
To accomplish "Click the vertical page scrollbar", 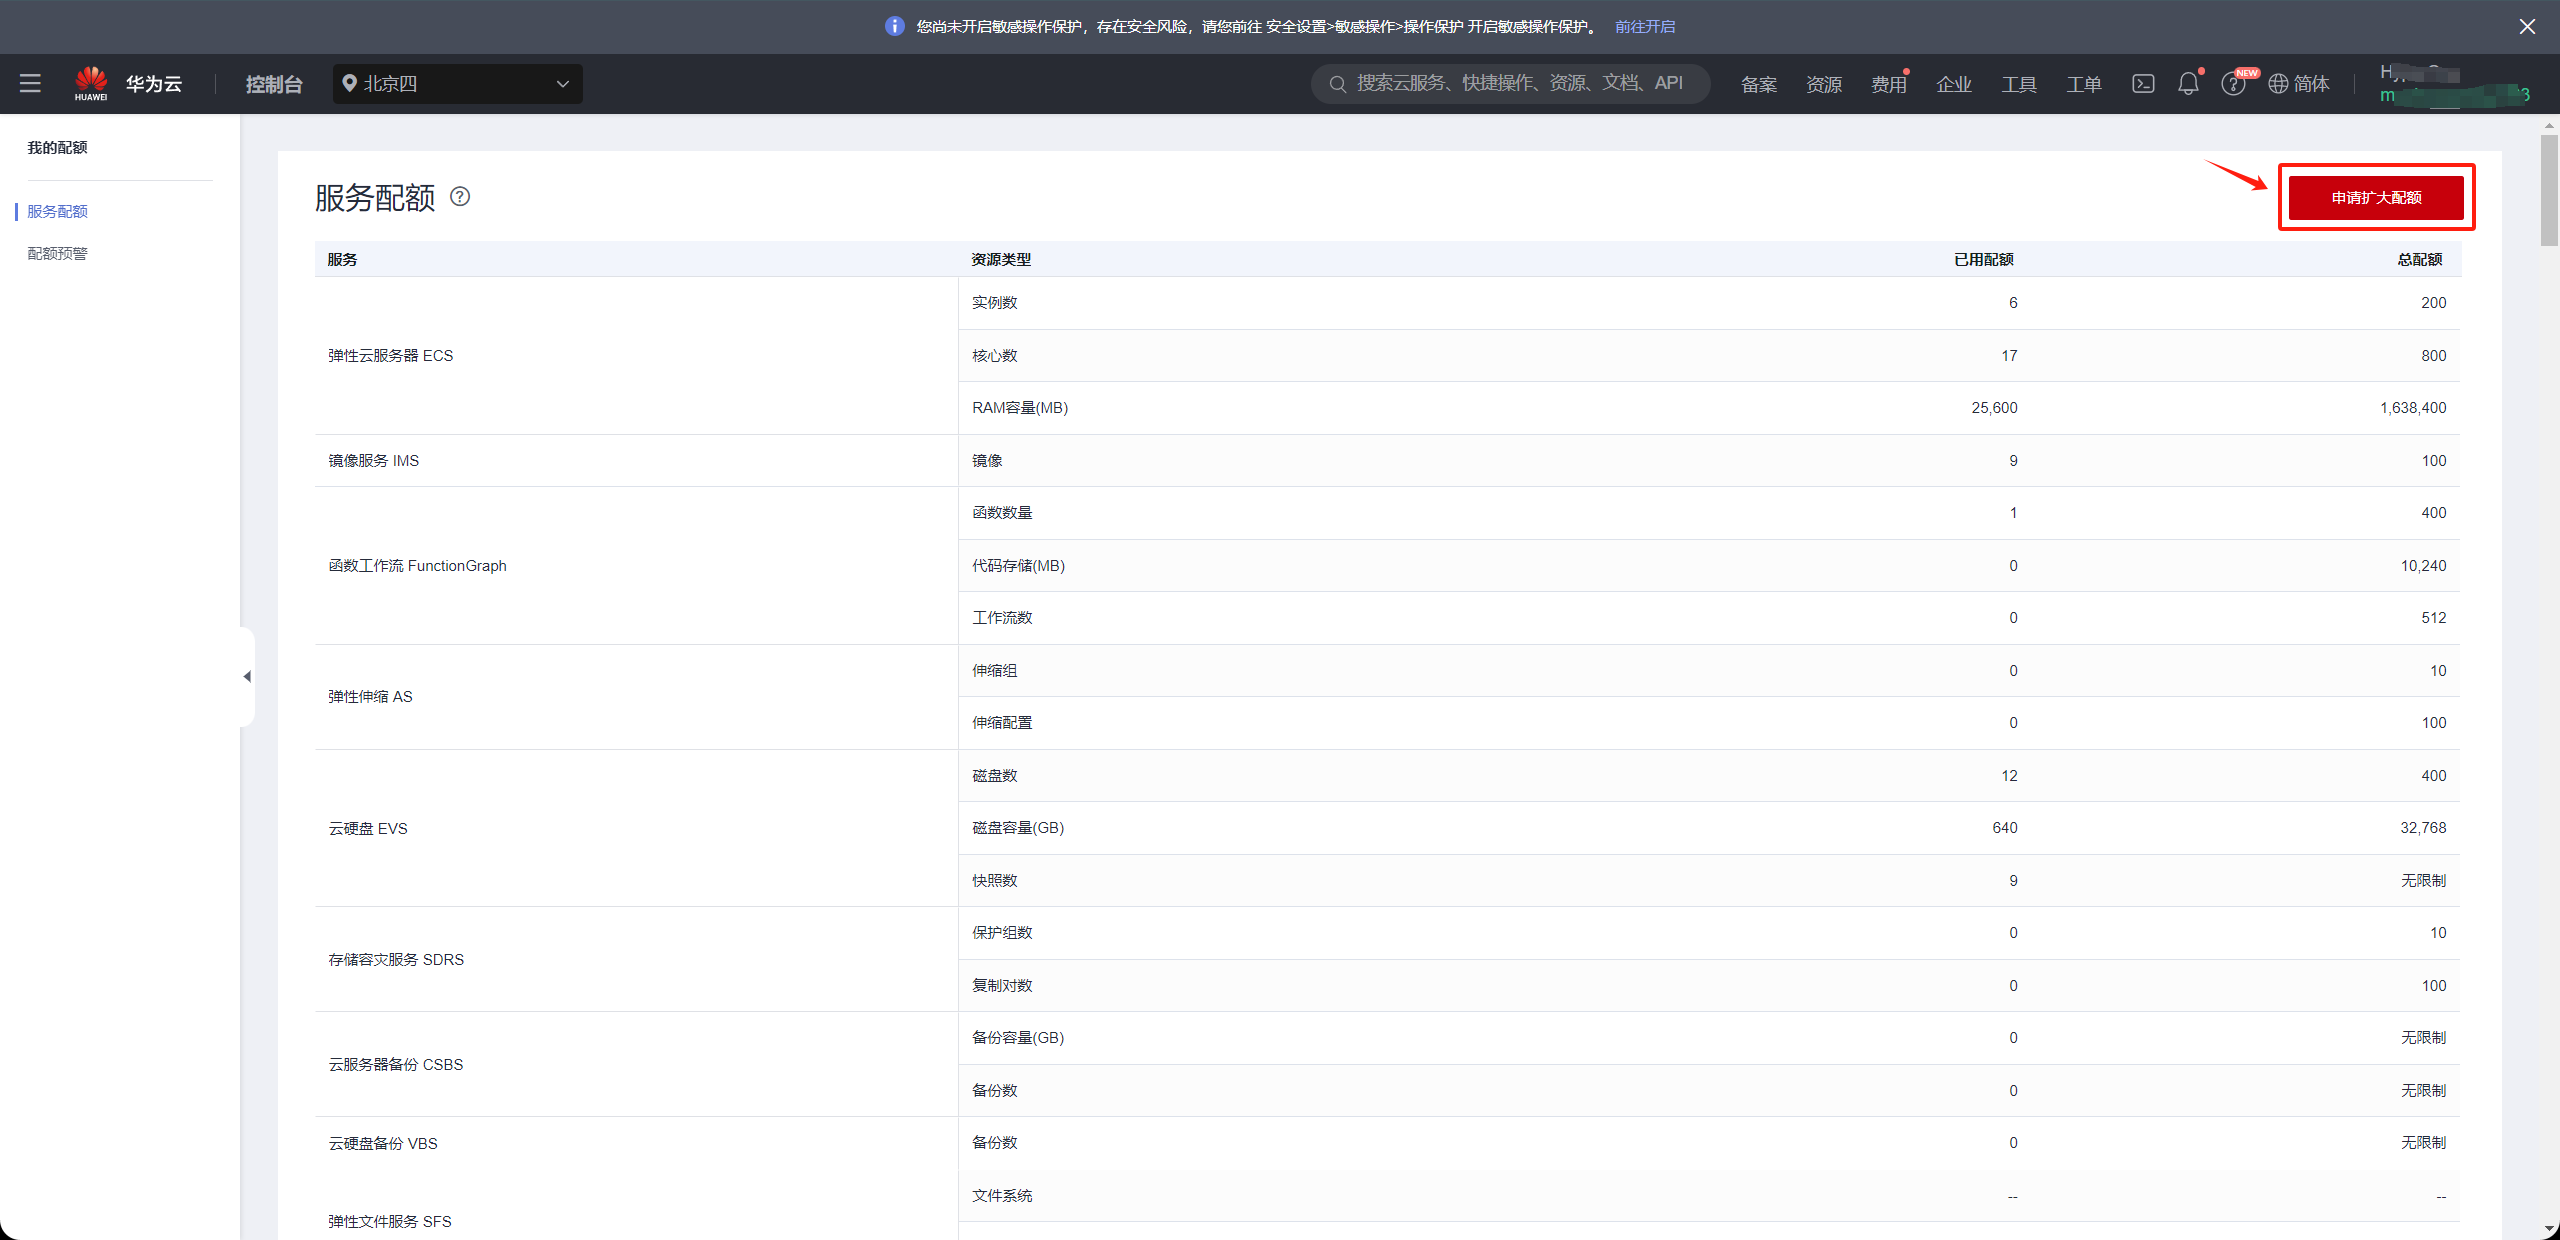I will [2549, 190].
